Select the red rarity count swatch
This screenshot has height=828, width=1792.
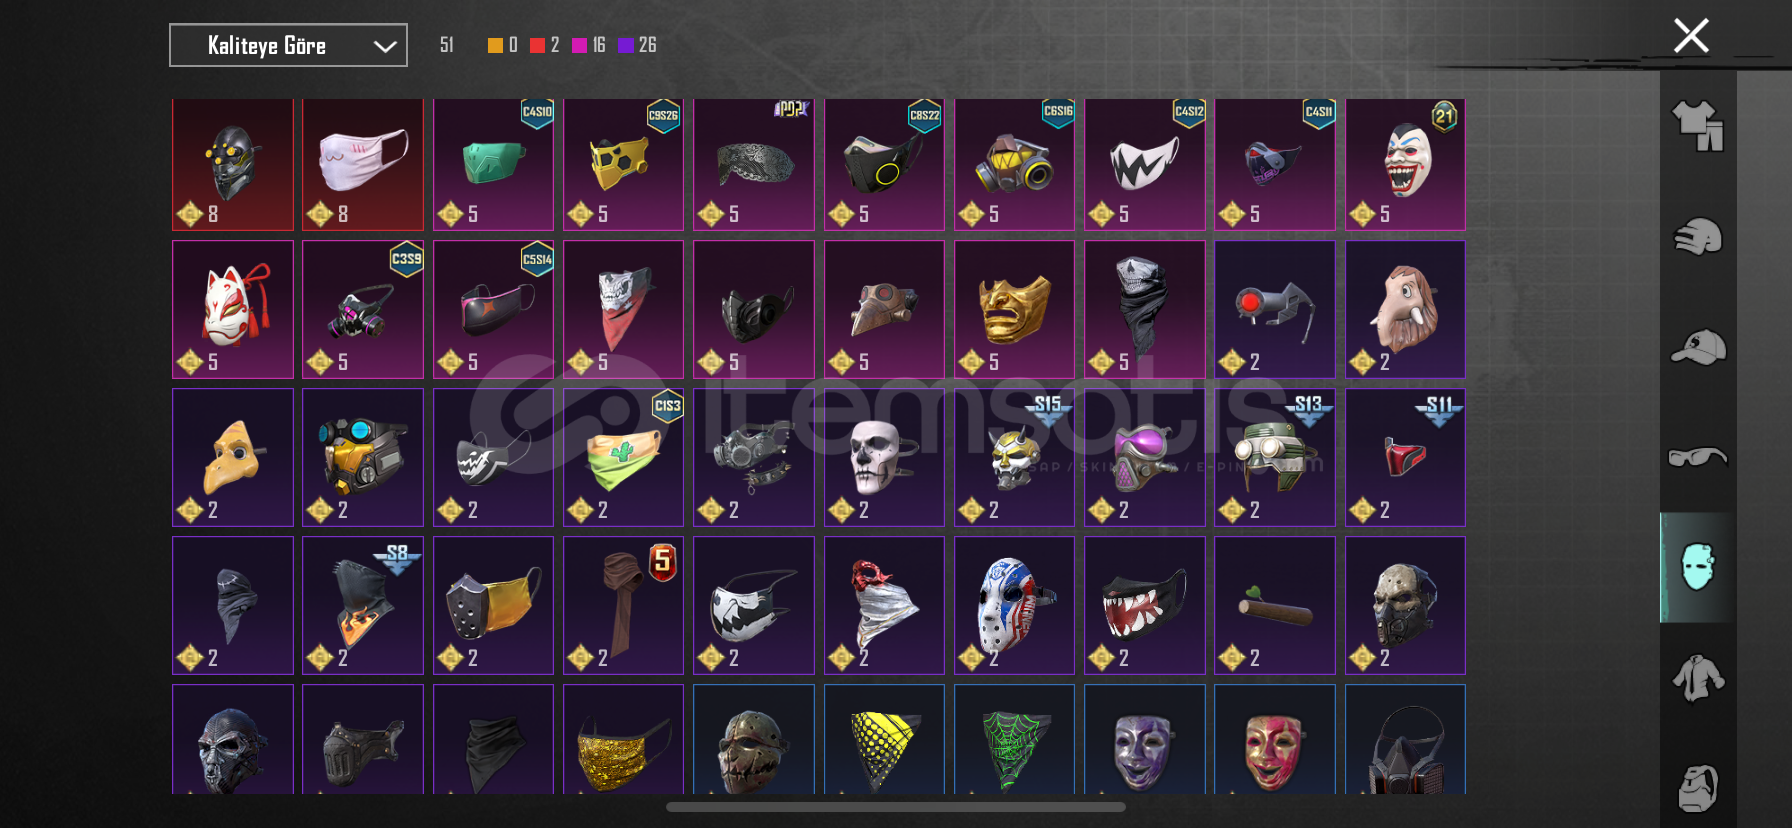point(537,45)
